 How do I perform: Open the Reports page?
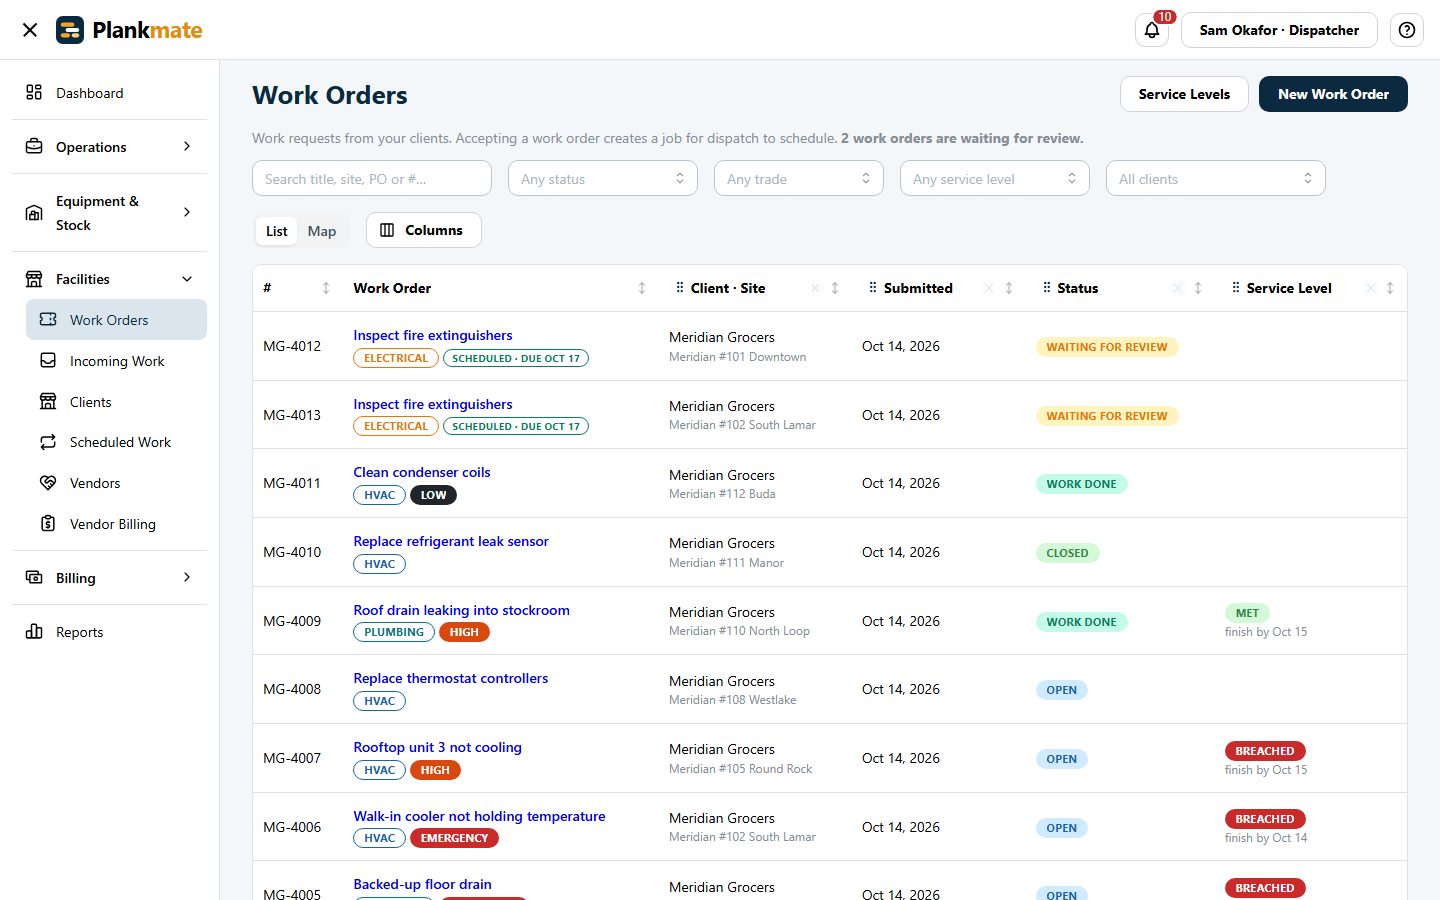click(x=110, y=632)
